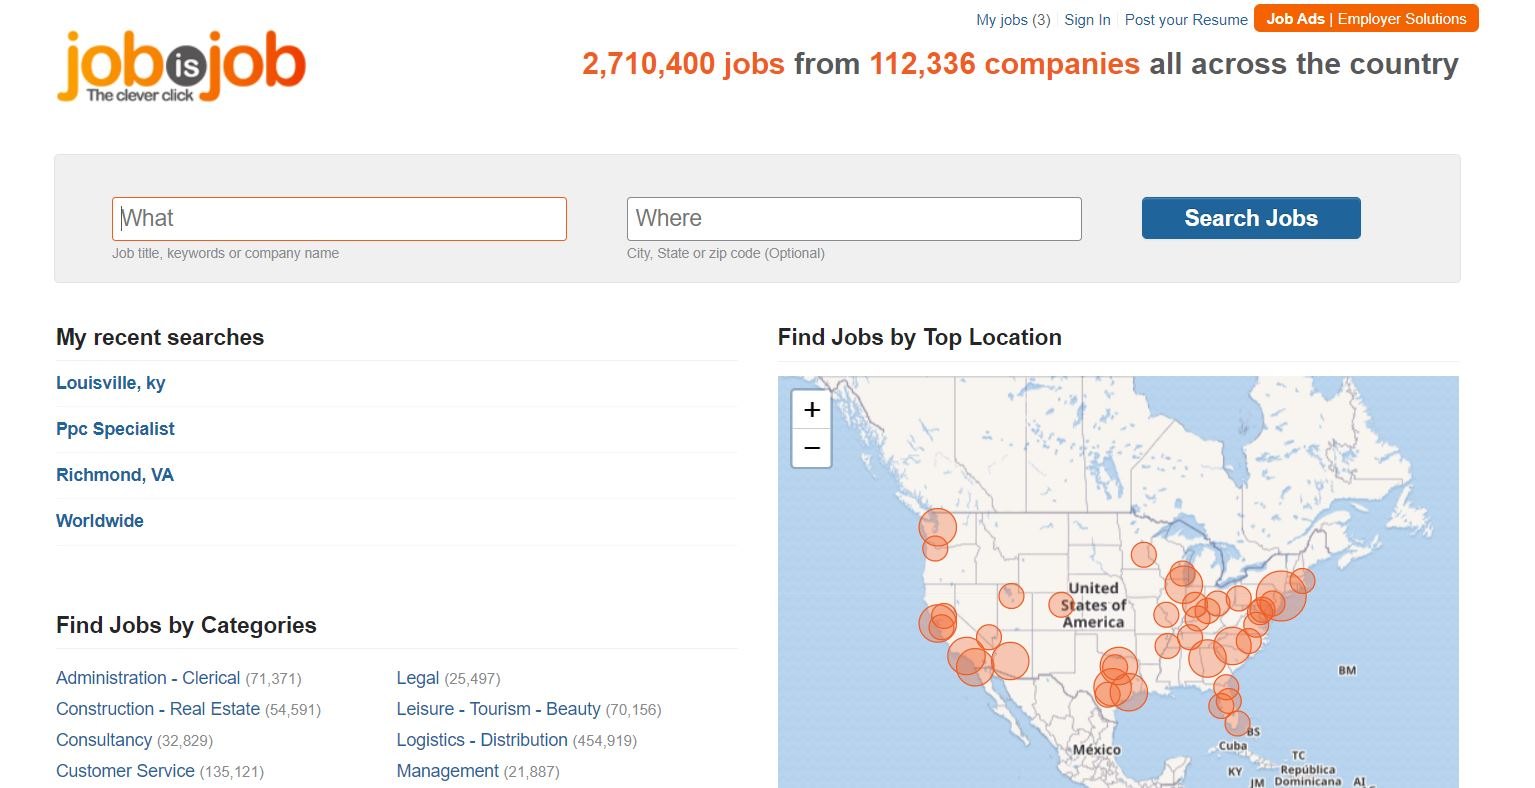Image resolution: width=1535 pixels, height=788 pixels.
Task: Click the Minneapolis job bubble on the map
Action: tap(1144, 554)
